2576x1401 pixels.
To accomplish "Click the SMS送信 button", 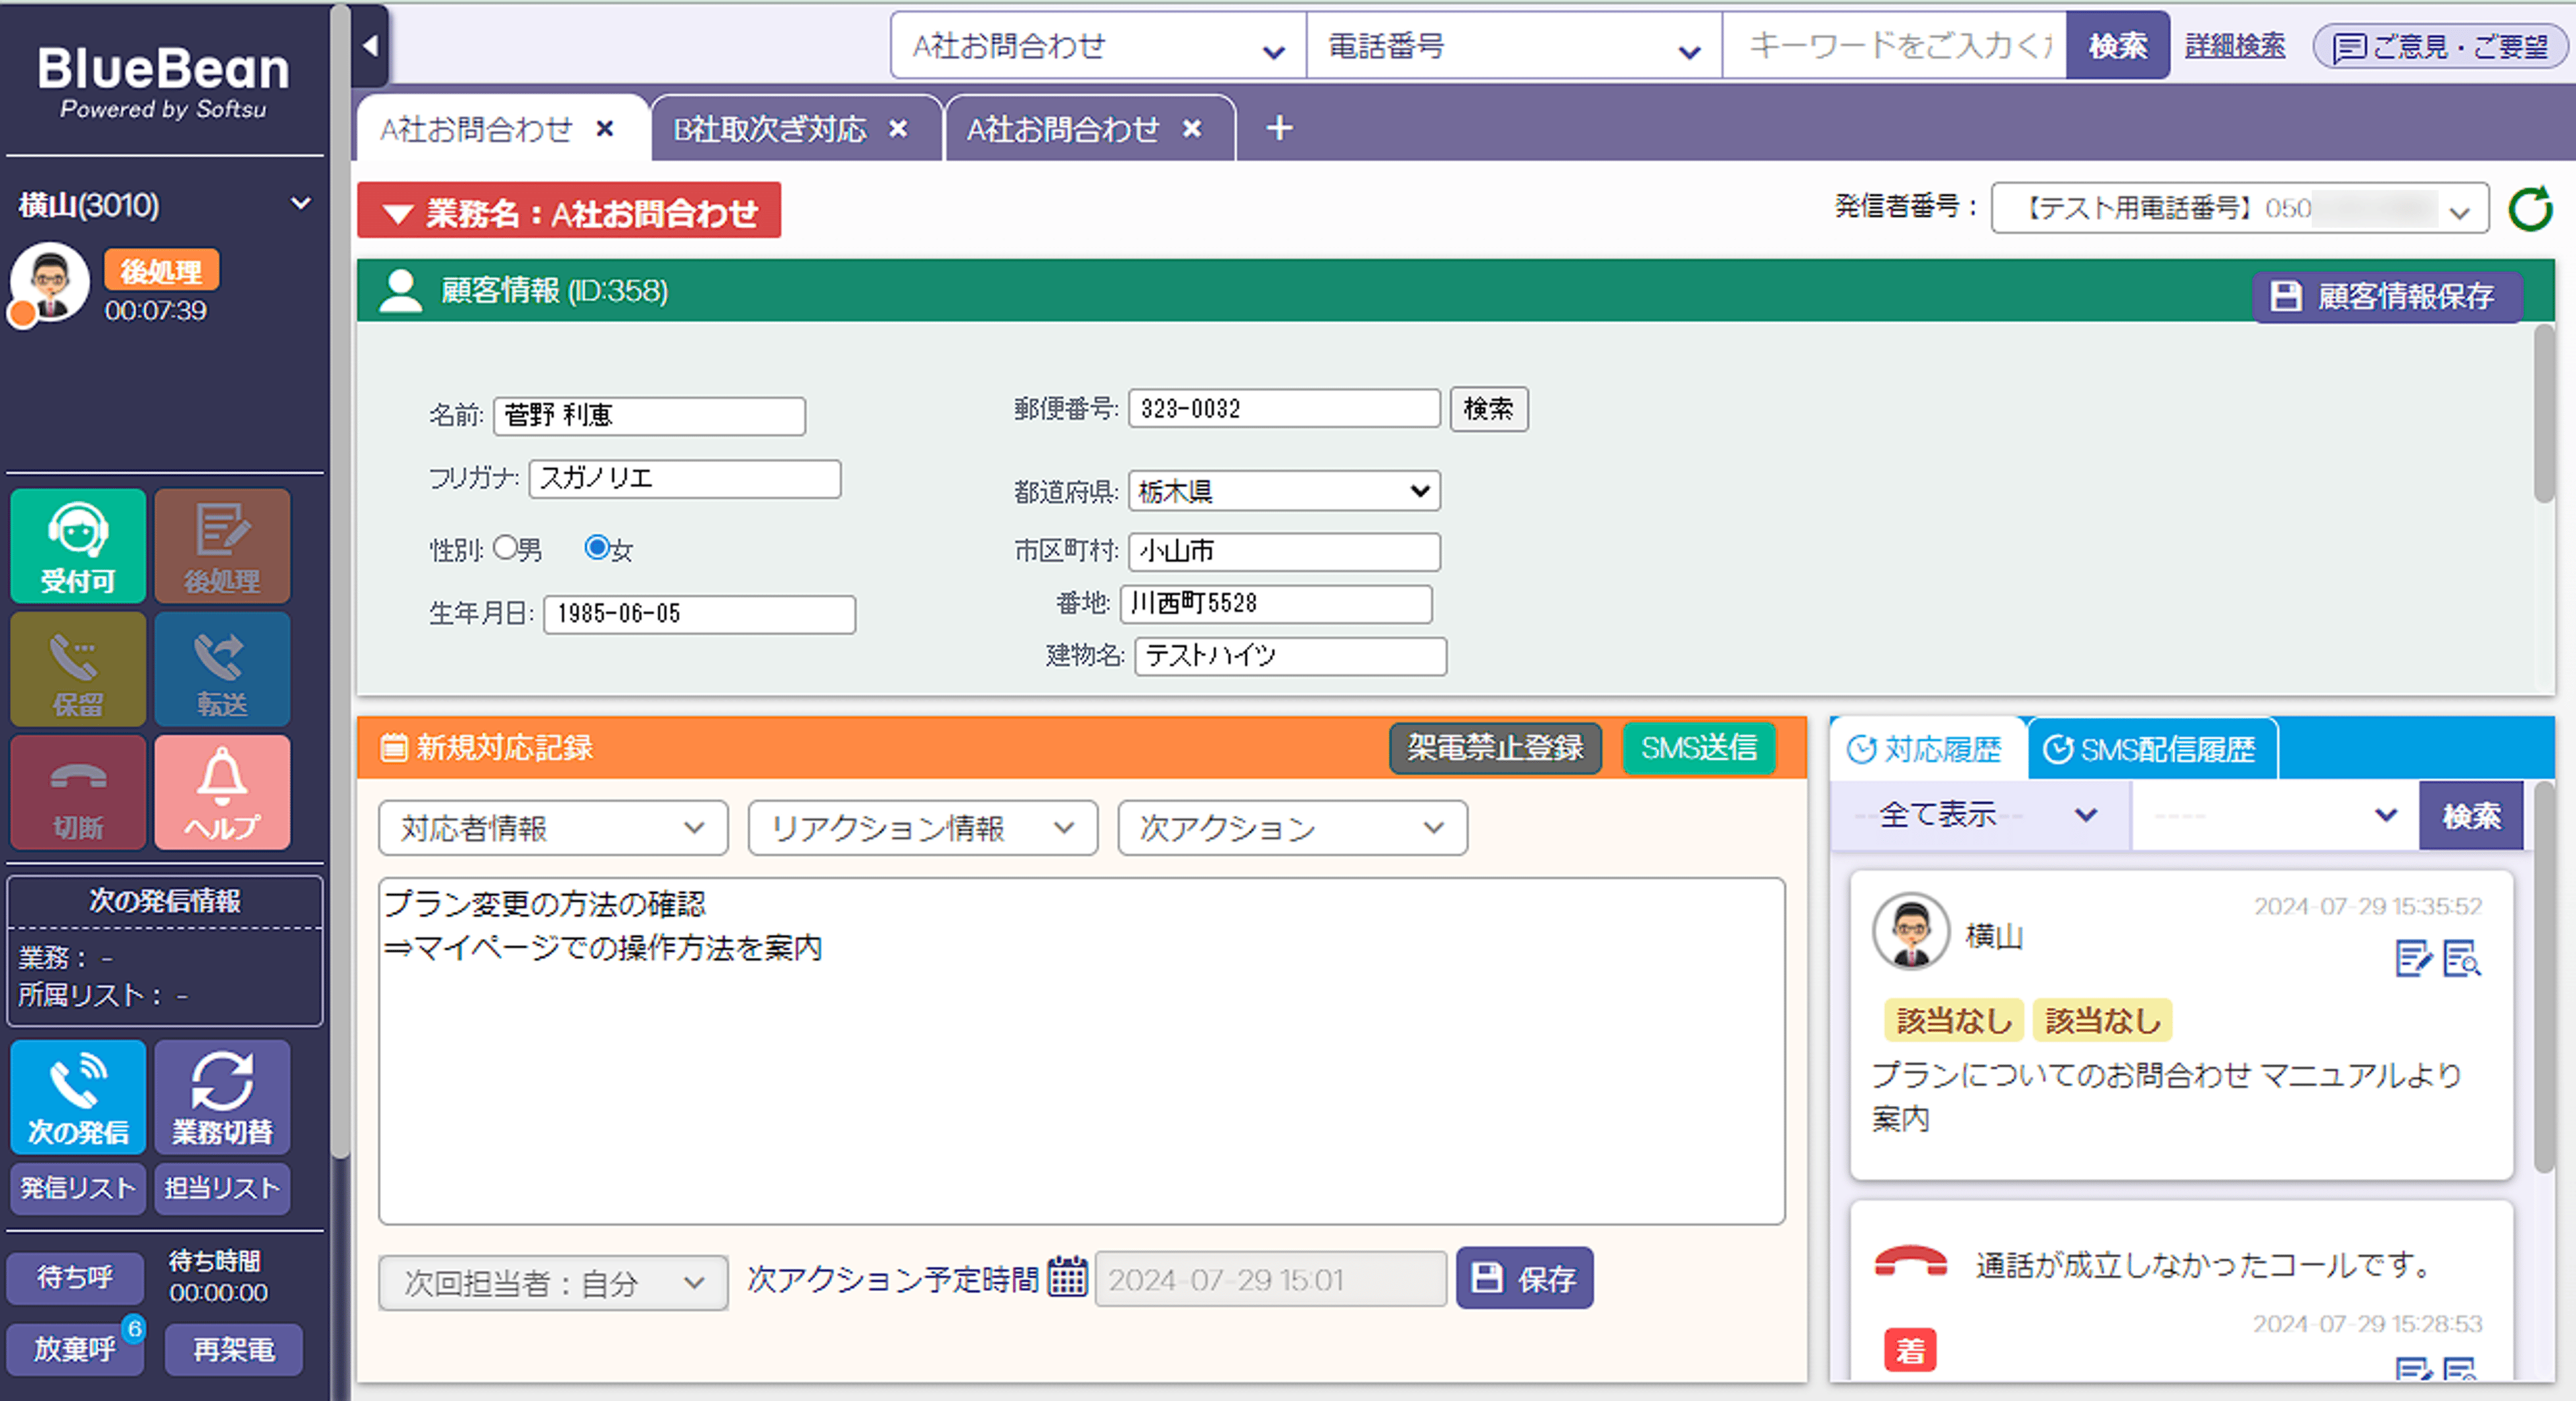I will [1698, 748].
